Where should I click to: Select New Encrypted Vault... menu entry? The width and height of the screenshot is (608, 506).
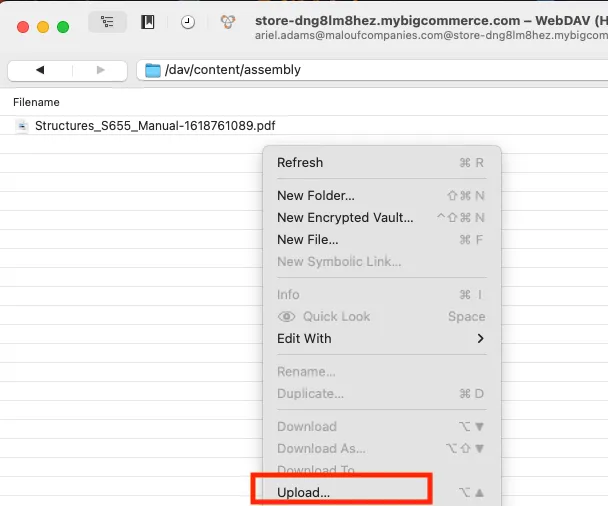[382, 218]
